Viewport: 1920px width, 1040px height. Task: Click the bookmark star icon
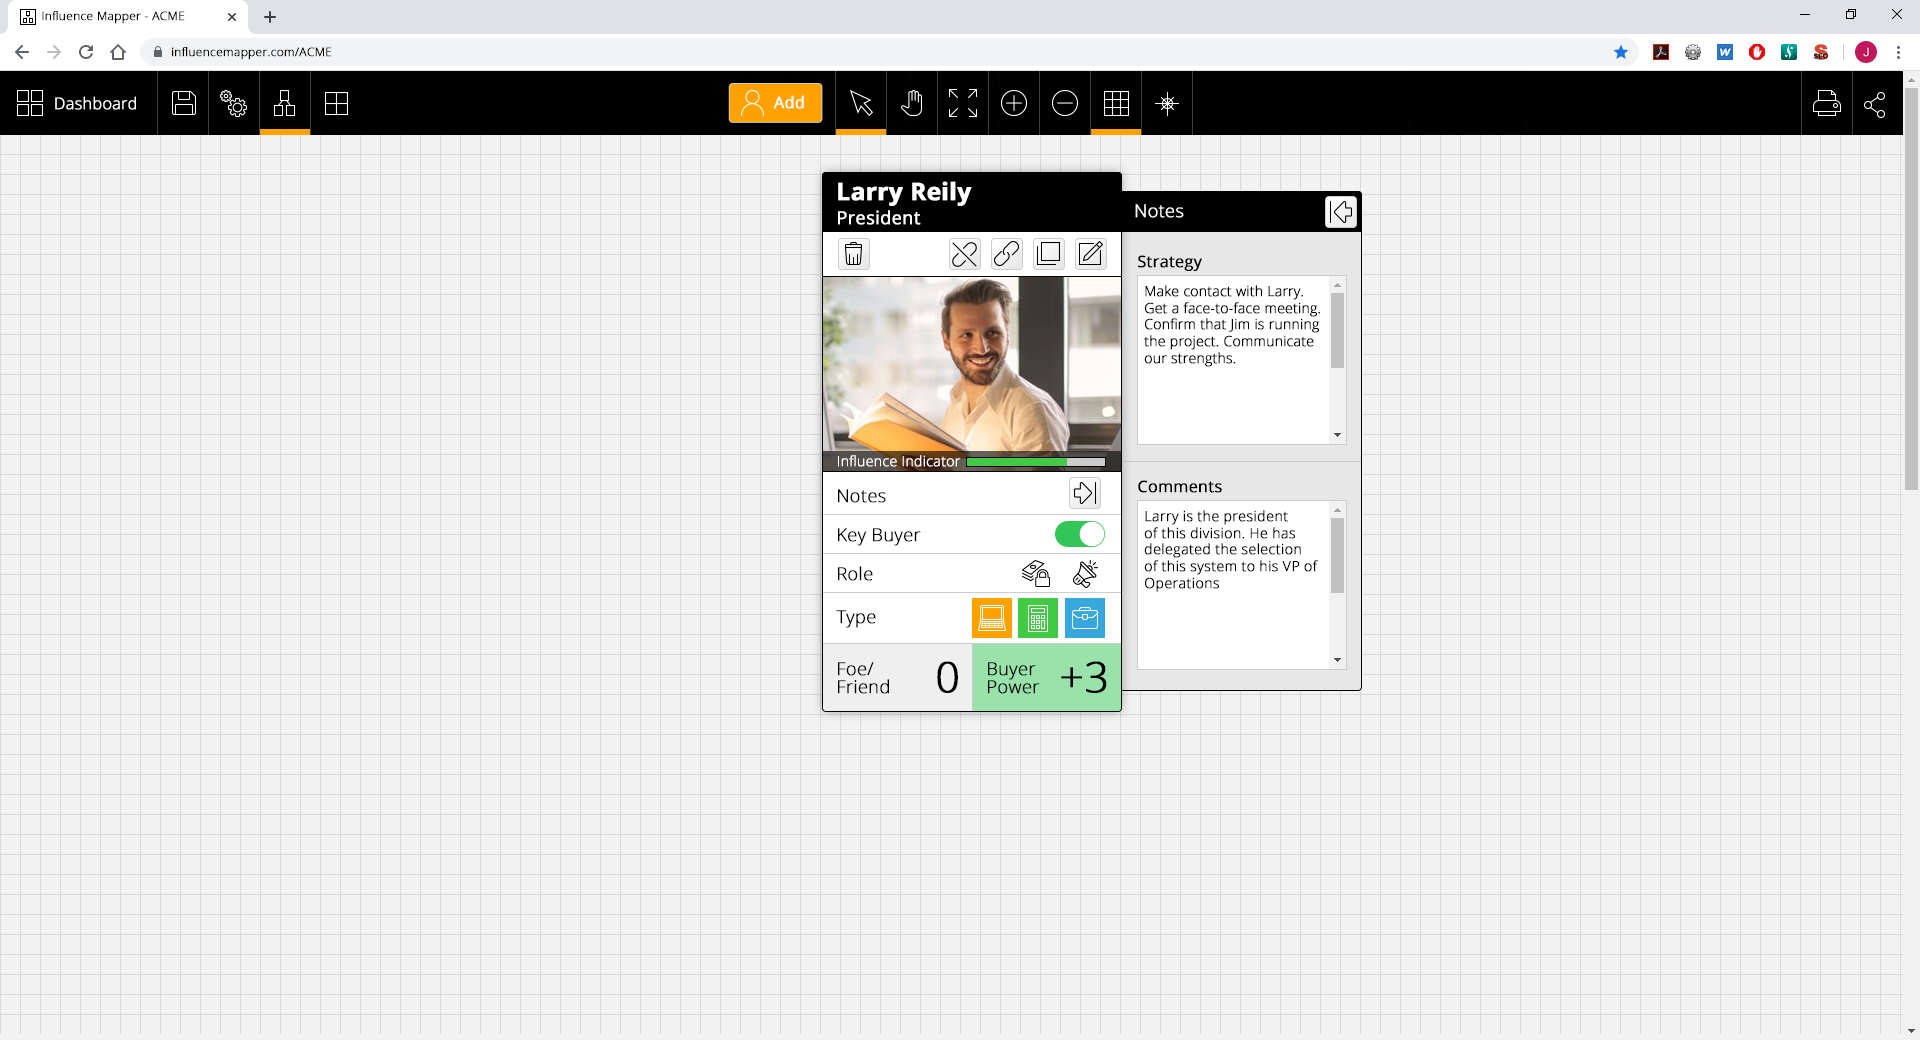[x=1621, y=52]
